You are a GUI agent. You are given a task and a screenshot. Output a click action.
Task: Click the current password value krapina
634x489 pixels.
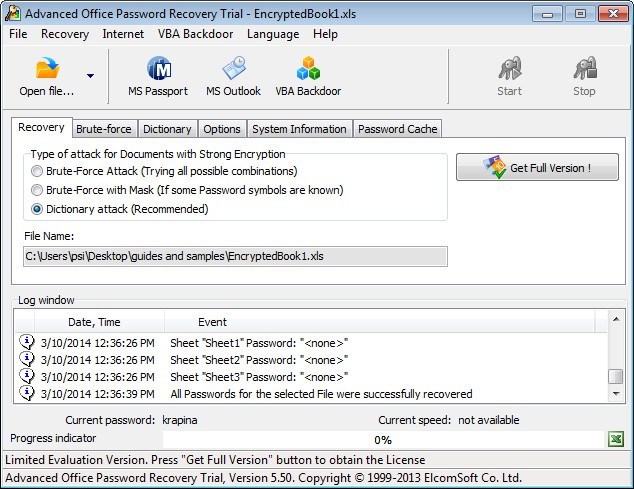point(180,420)
